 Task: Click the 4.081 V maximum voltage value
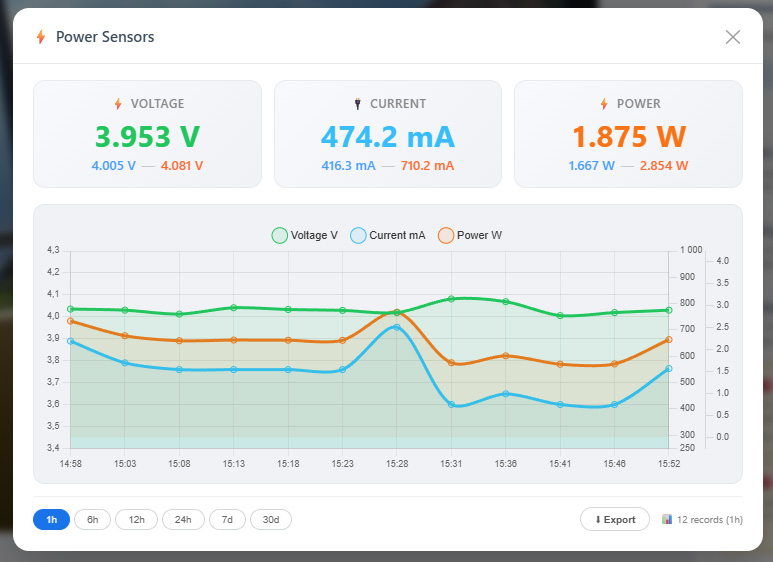point(182,166)
